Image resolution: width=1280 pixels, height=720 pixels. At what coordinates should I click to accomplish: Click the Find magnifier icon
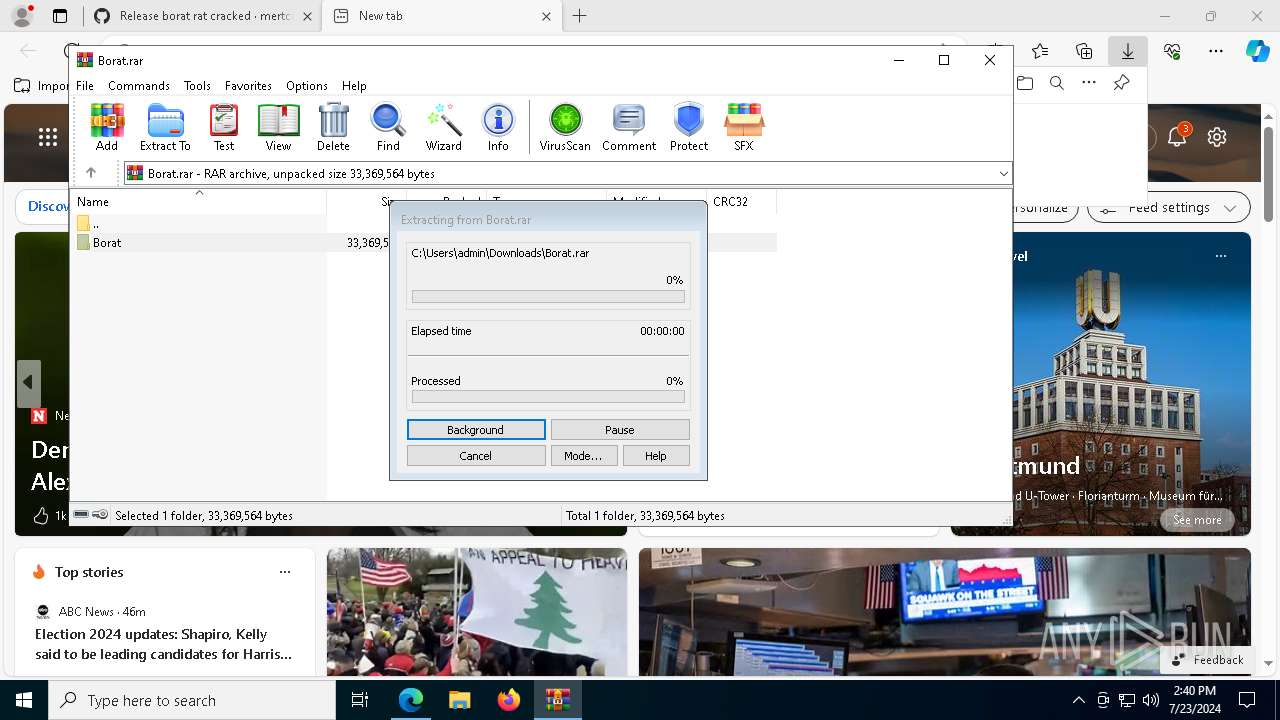click(x=388, y=127)
